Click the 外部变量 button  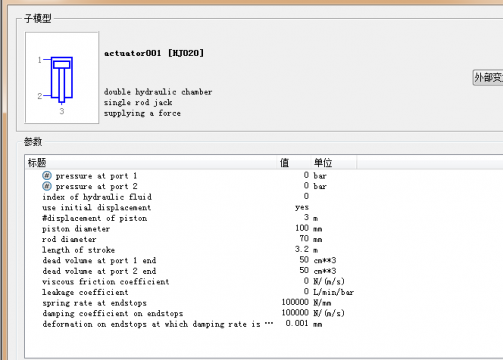pyautogui.click(x=488, y=78)
